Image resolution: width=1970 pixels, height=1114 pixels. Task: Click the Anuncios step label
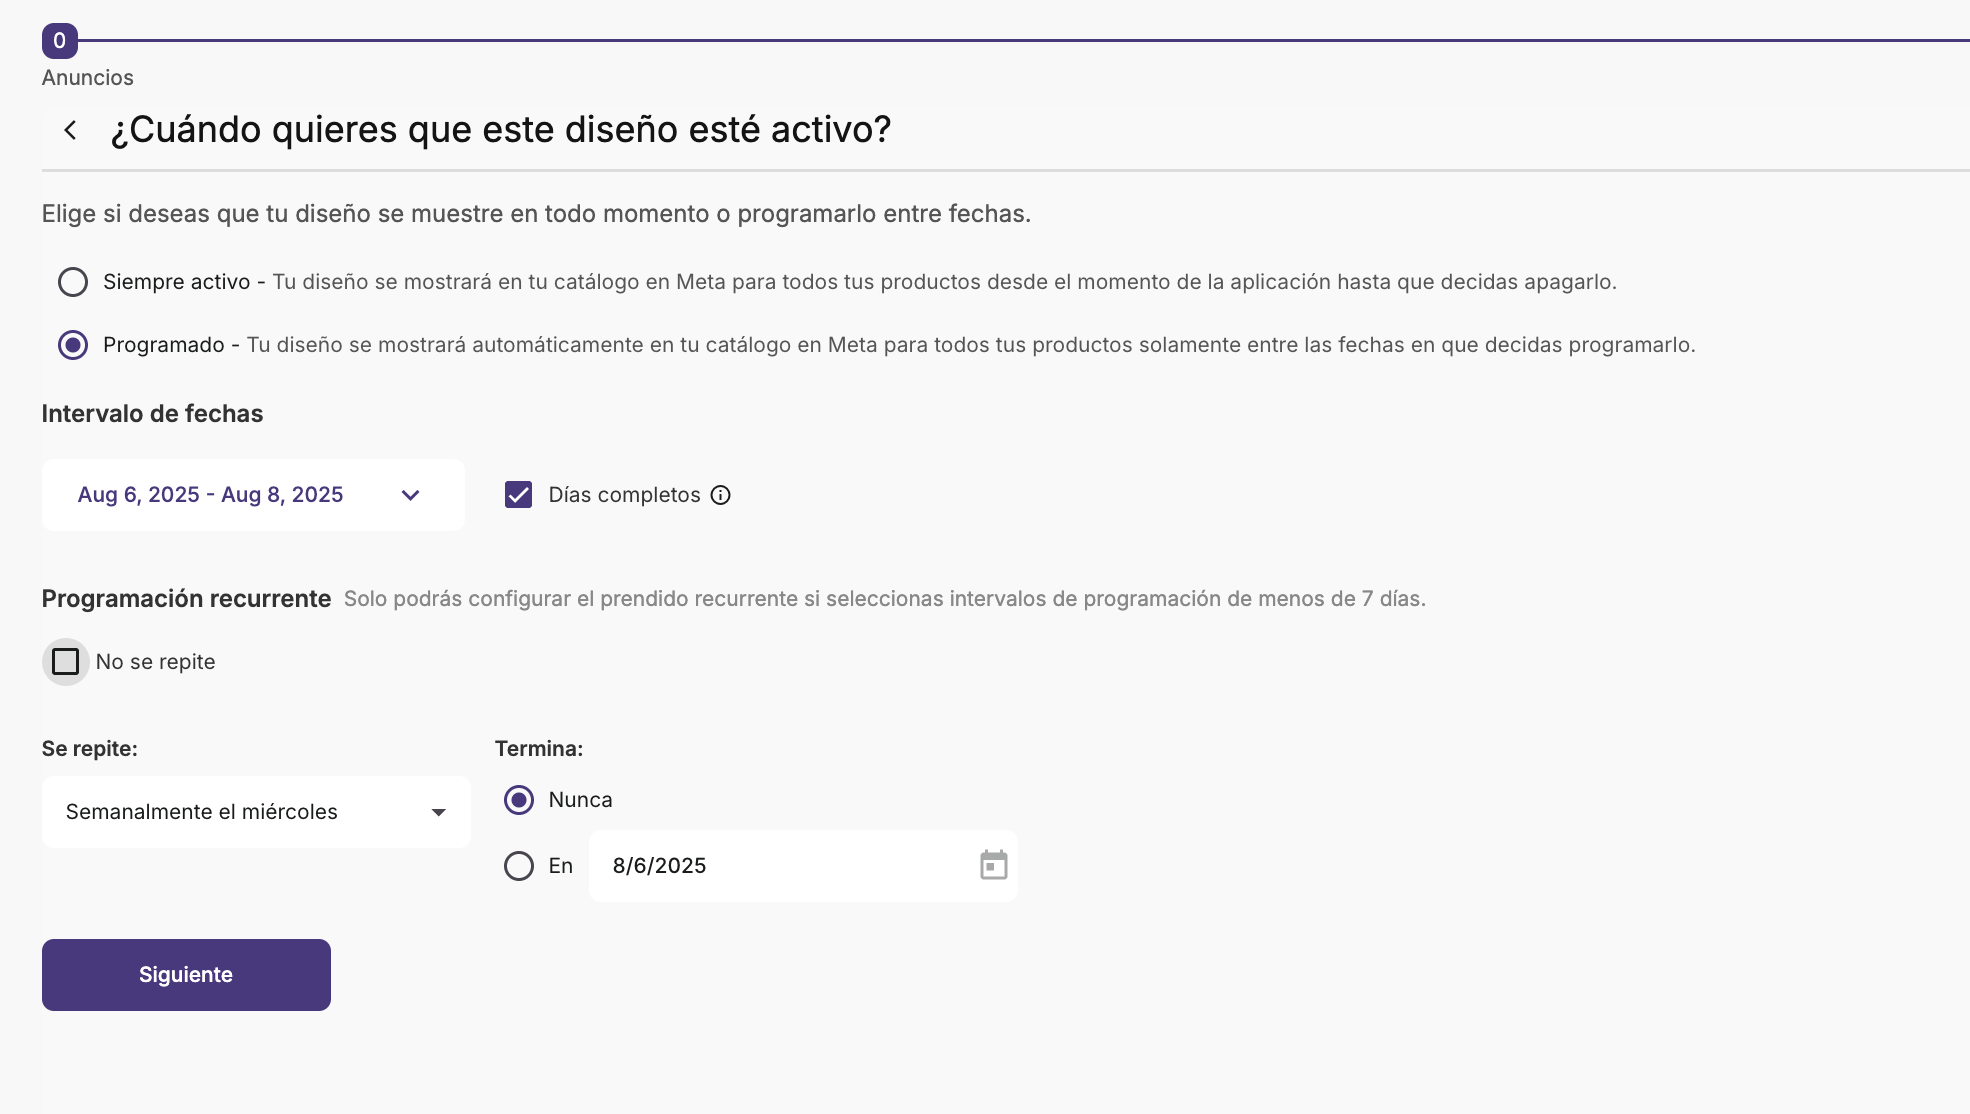pos(88,78)
